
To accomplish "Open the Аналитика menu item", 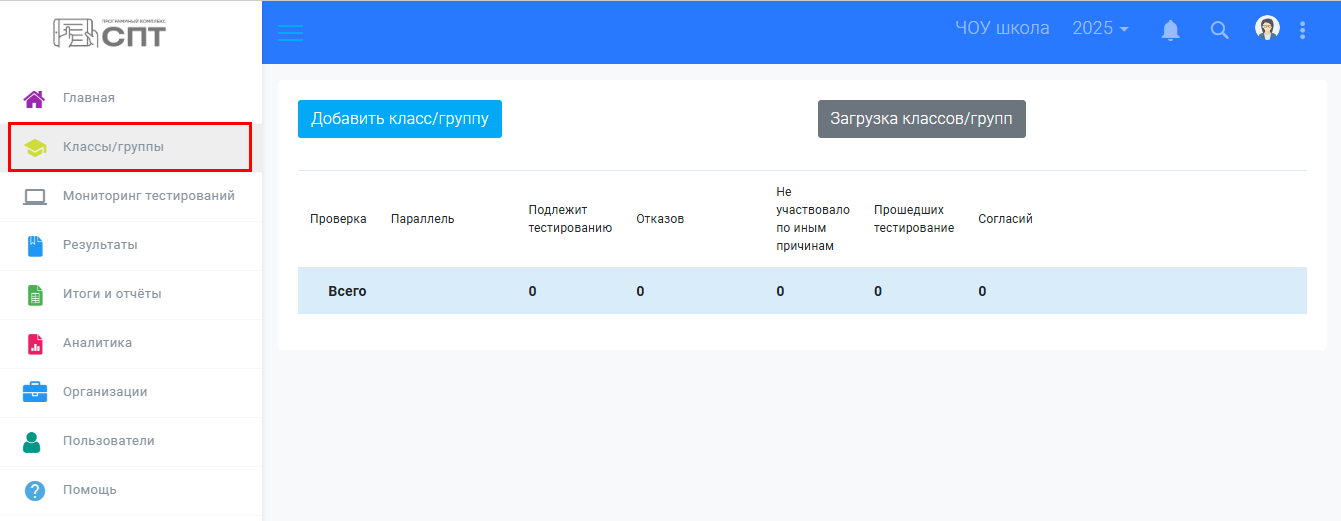I will click(x=97, y=343).
